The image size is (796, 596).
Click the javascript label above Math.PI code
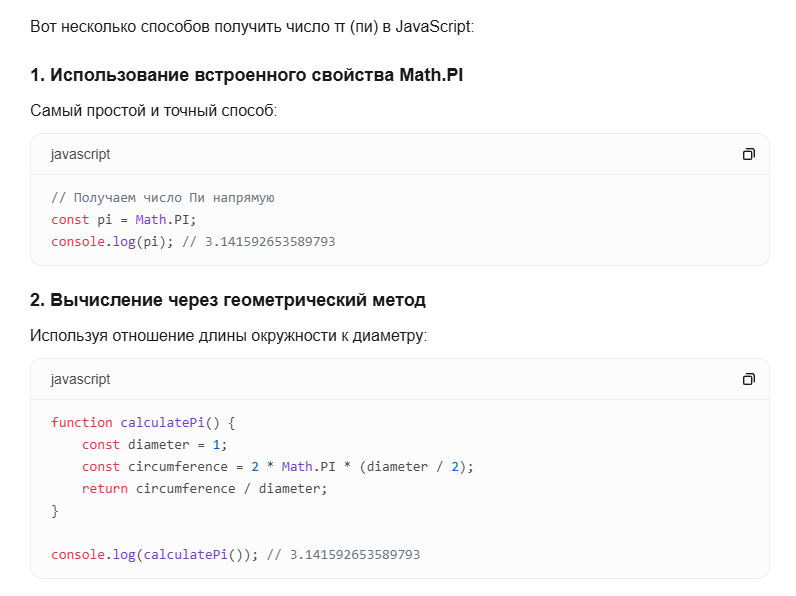coord(80,154)
